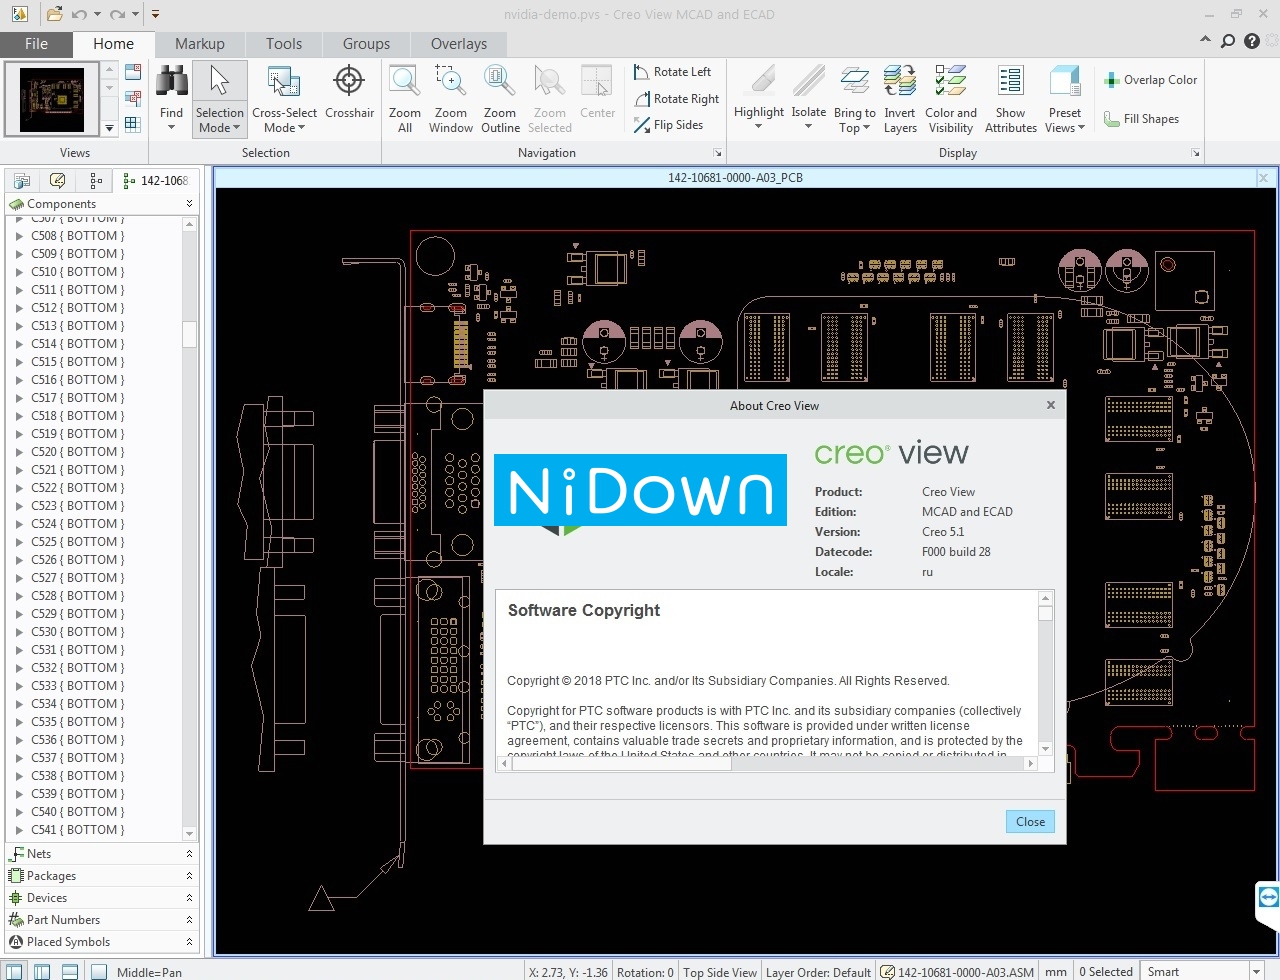Open the Find tool with binoculars icon
Image resolution: width=1280 pixels, height=980 pixels.
coord(171,98)
